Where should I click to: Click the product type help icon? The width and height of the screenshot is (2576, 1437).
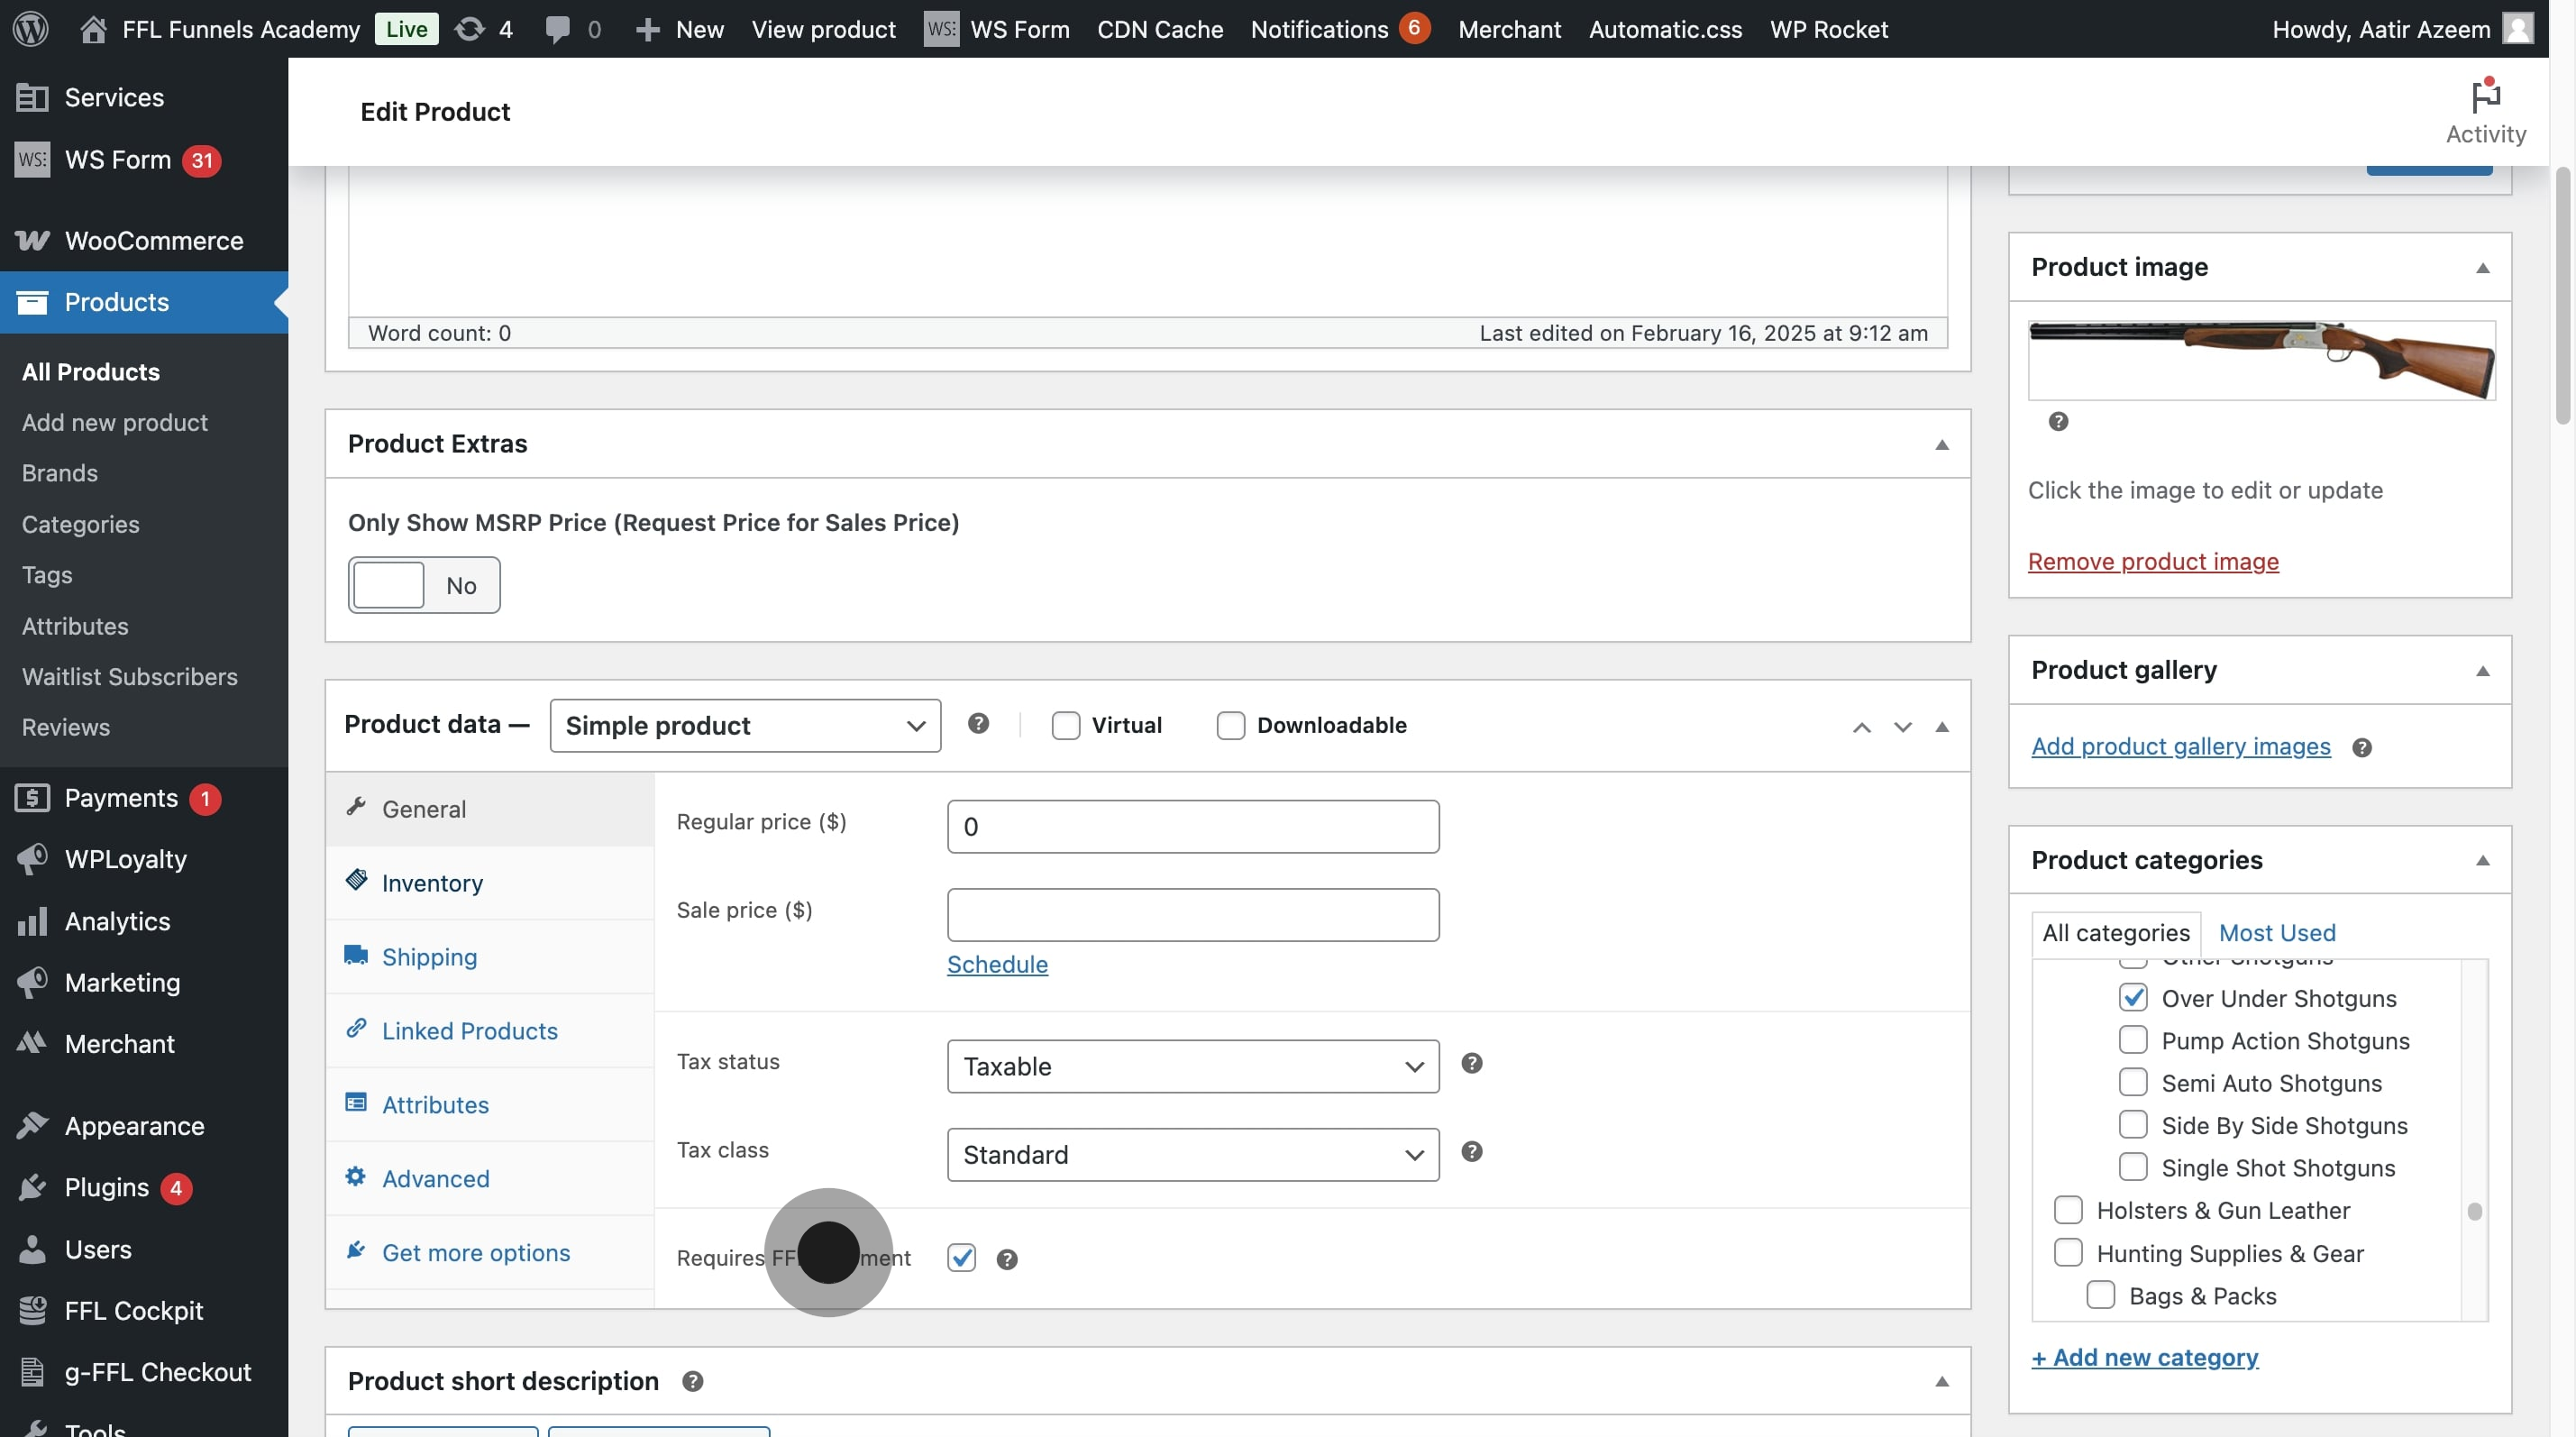(978, 723)
